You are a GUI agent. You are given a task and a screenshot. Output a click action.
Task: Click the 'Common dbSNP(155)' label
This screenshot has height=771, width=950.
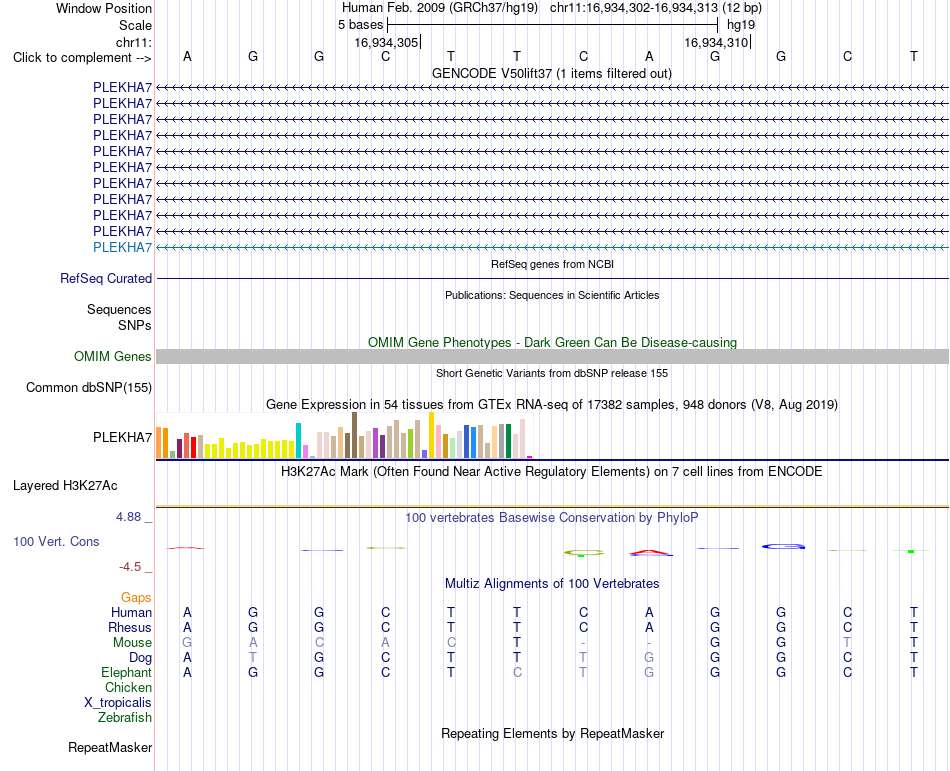point(89,388)
